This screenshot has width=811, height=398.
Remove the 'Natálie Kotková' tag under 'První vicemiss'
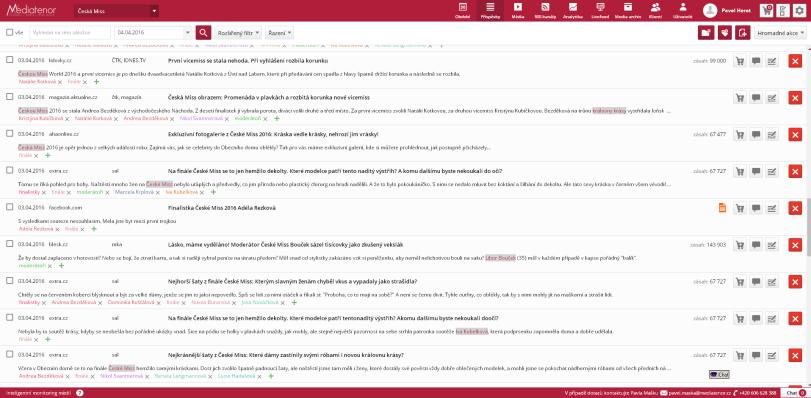pos(59,82)
